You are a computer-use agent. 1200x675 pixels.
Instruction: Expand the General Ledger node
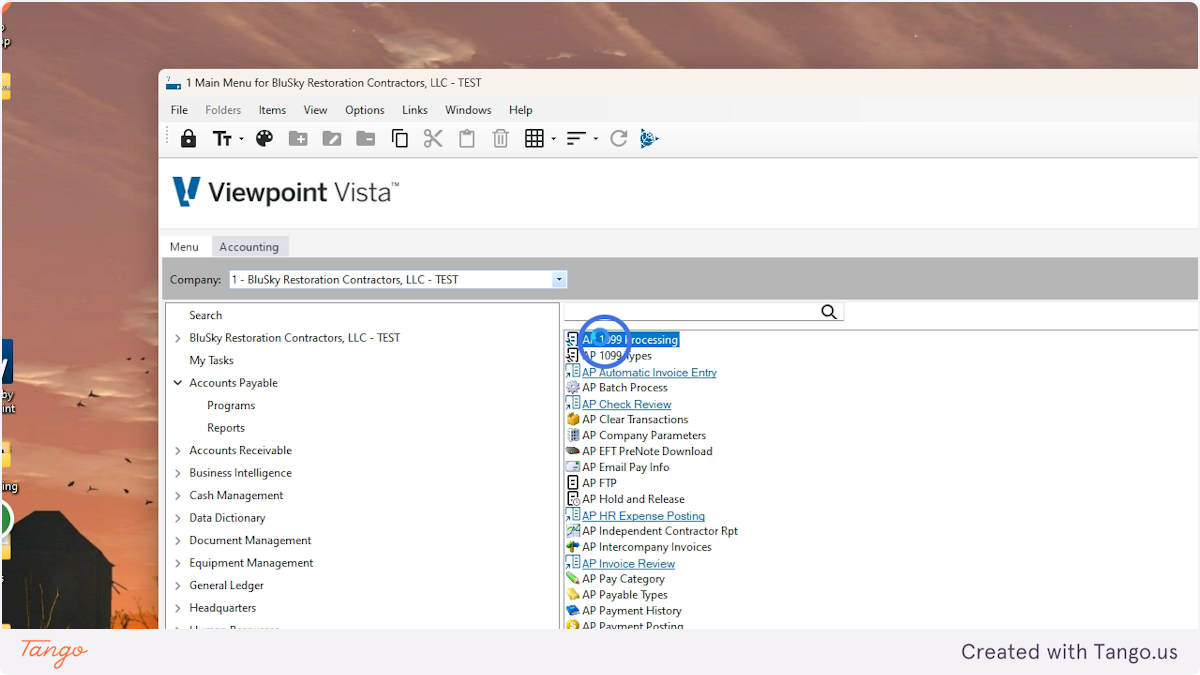click(178, 585)
